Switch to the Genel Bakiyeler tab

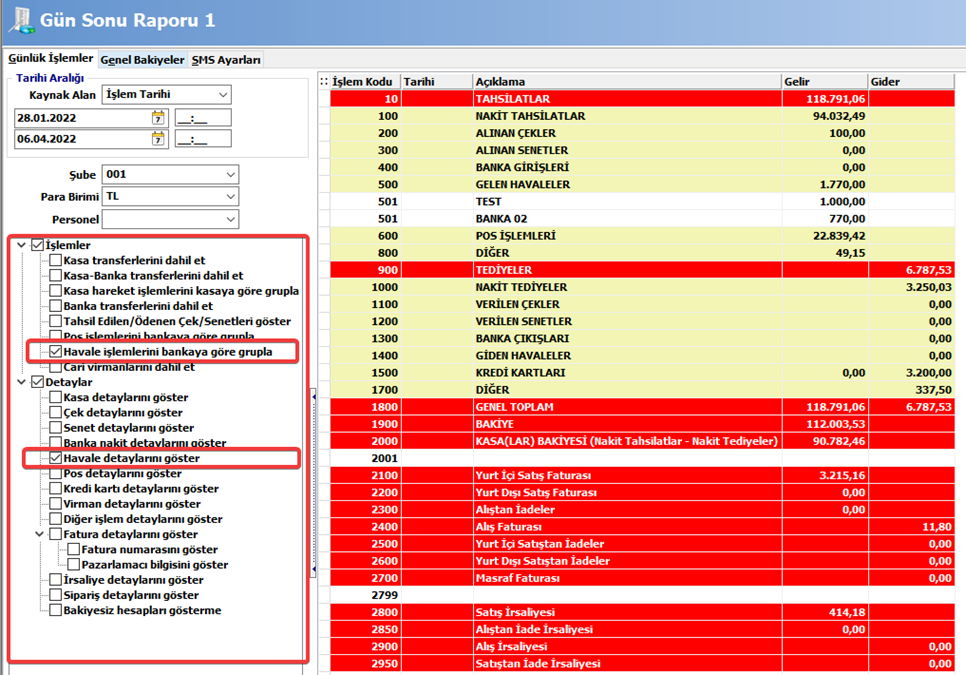pyautogui.click(x=142, y=60)
